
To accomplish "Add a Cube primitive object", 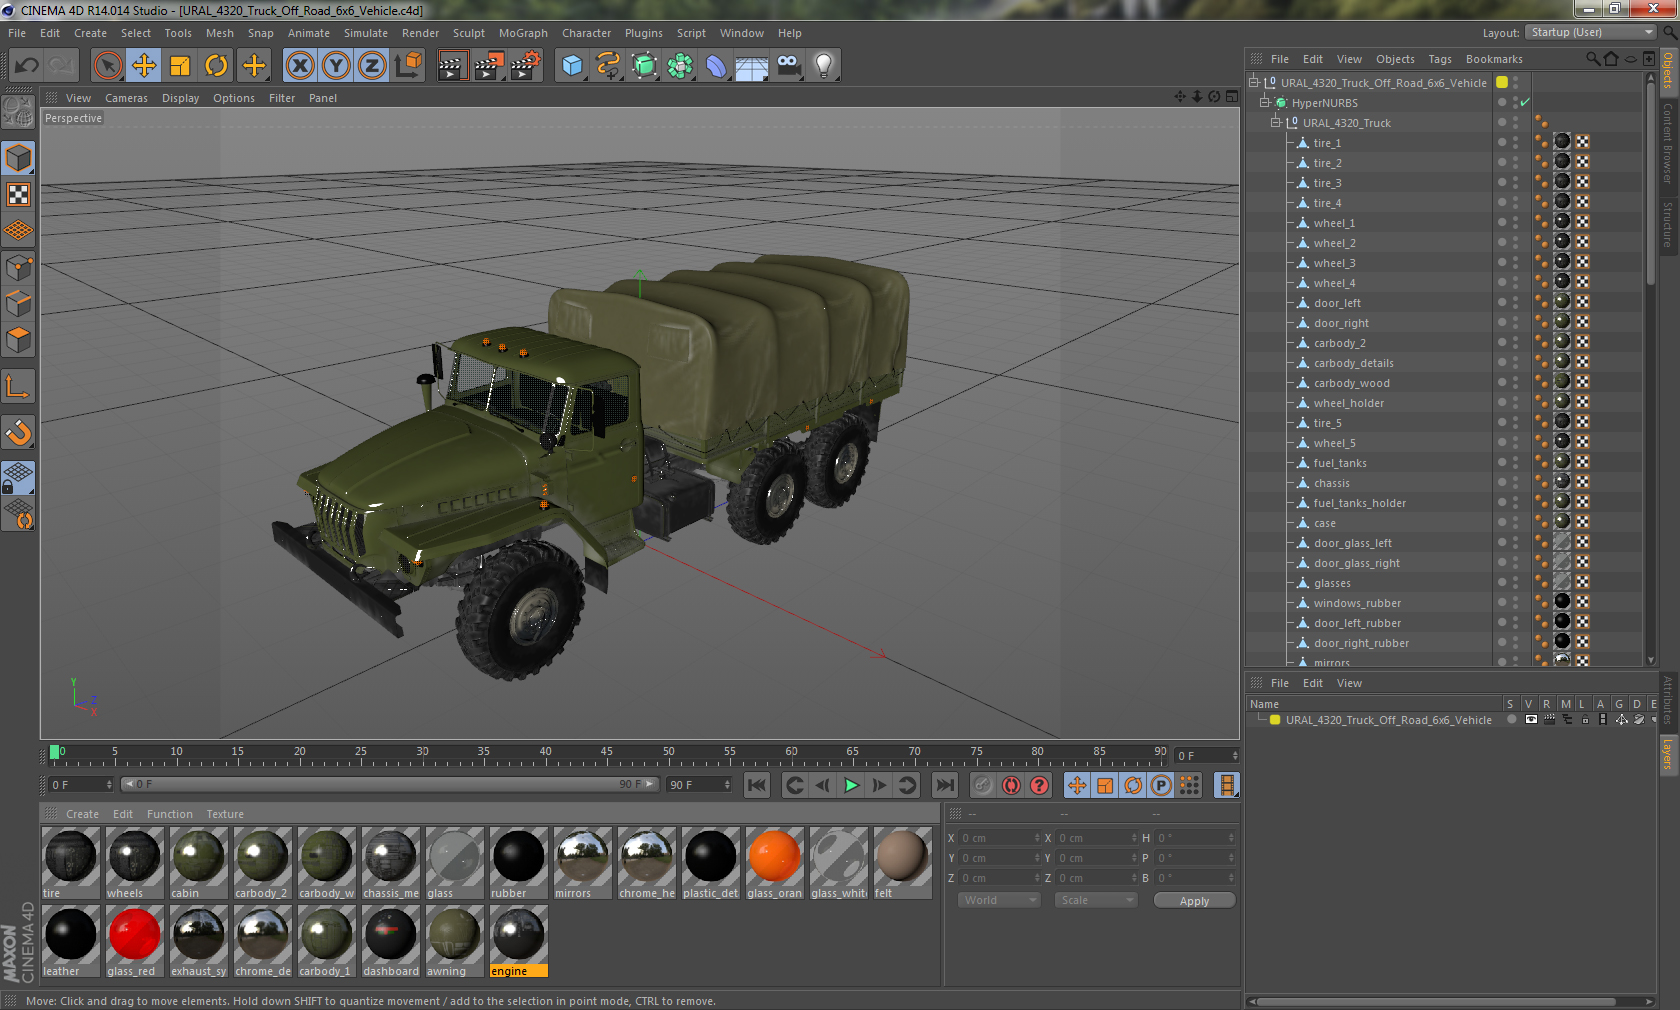I will (x=572, y=66).
